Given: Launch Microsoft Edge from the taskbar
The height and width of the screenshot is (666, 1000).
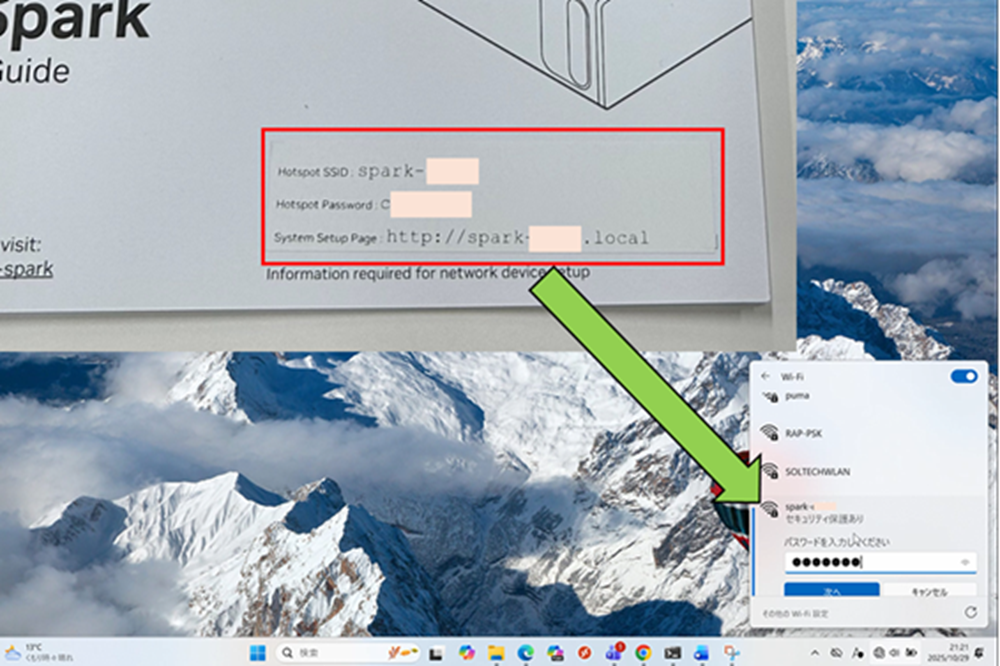Looking at the screenshot, I should pos(525,653).
